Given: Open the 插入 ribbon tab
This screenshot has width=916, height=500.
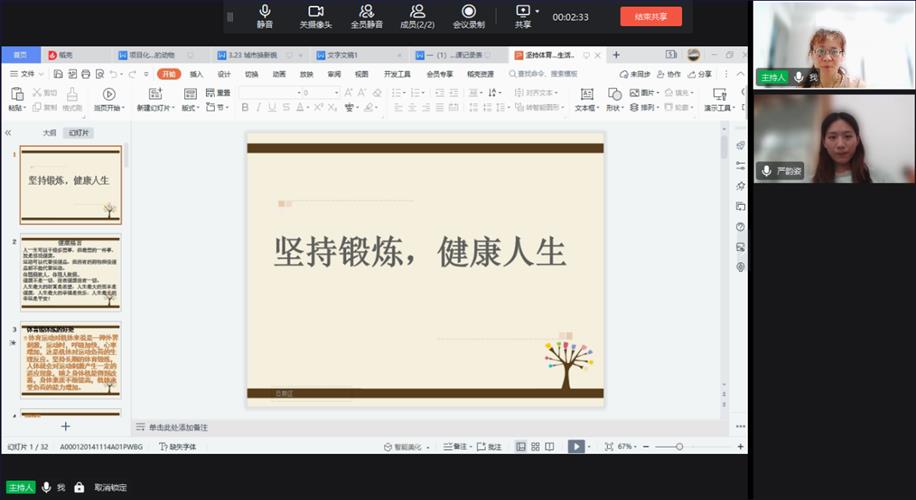Looking at the screenshot, I should coord(196,74).
